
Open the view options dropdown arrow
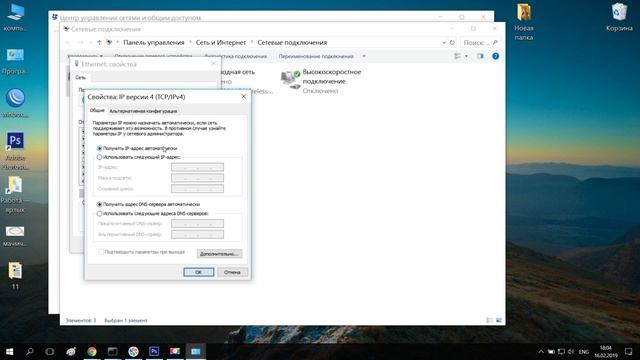click(466, 56)
